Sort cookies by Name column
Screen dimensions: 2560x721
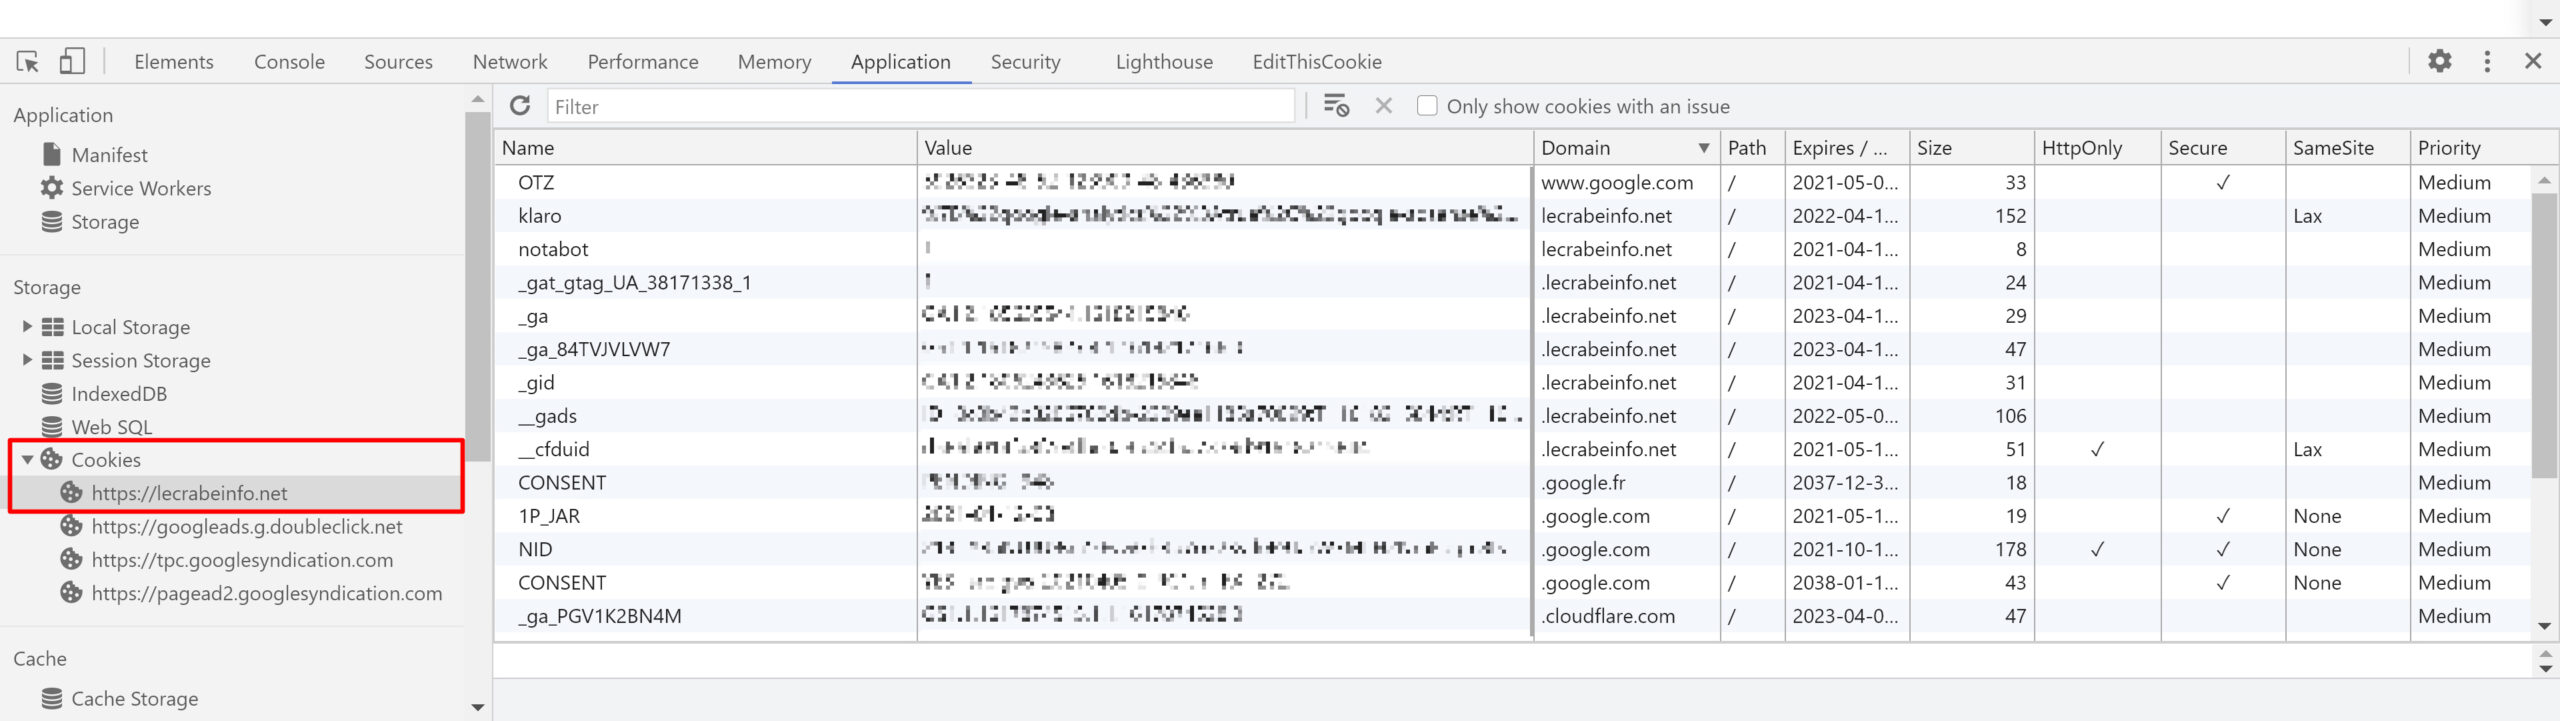705,148
